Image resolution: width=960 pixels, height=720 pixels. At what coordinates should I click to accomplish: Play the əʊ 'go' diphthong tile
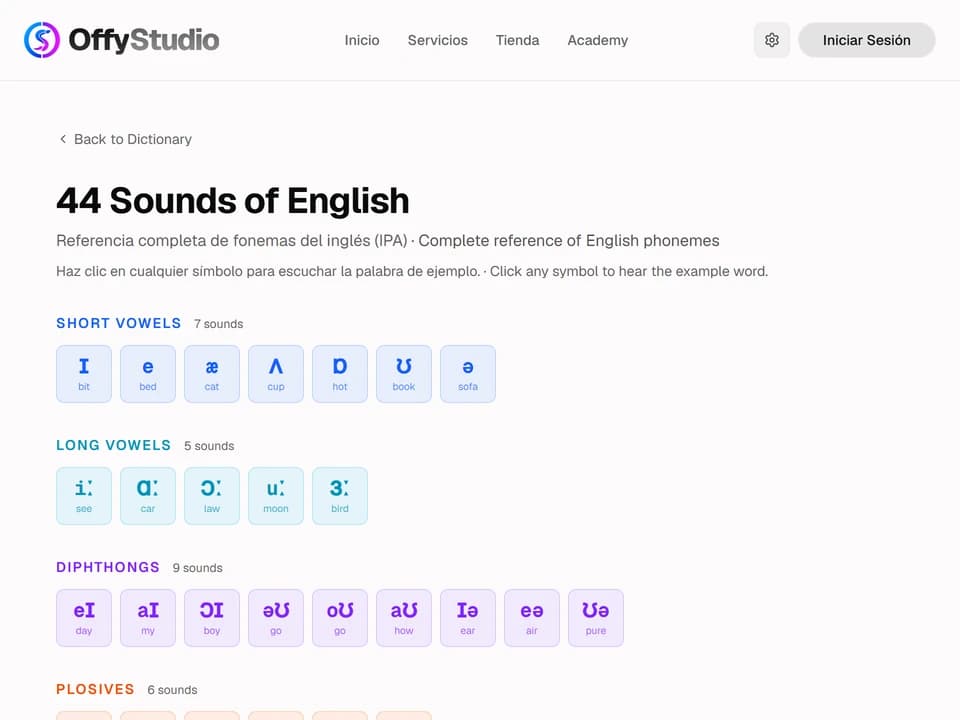point(276,618)
